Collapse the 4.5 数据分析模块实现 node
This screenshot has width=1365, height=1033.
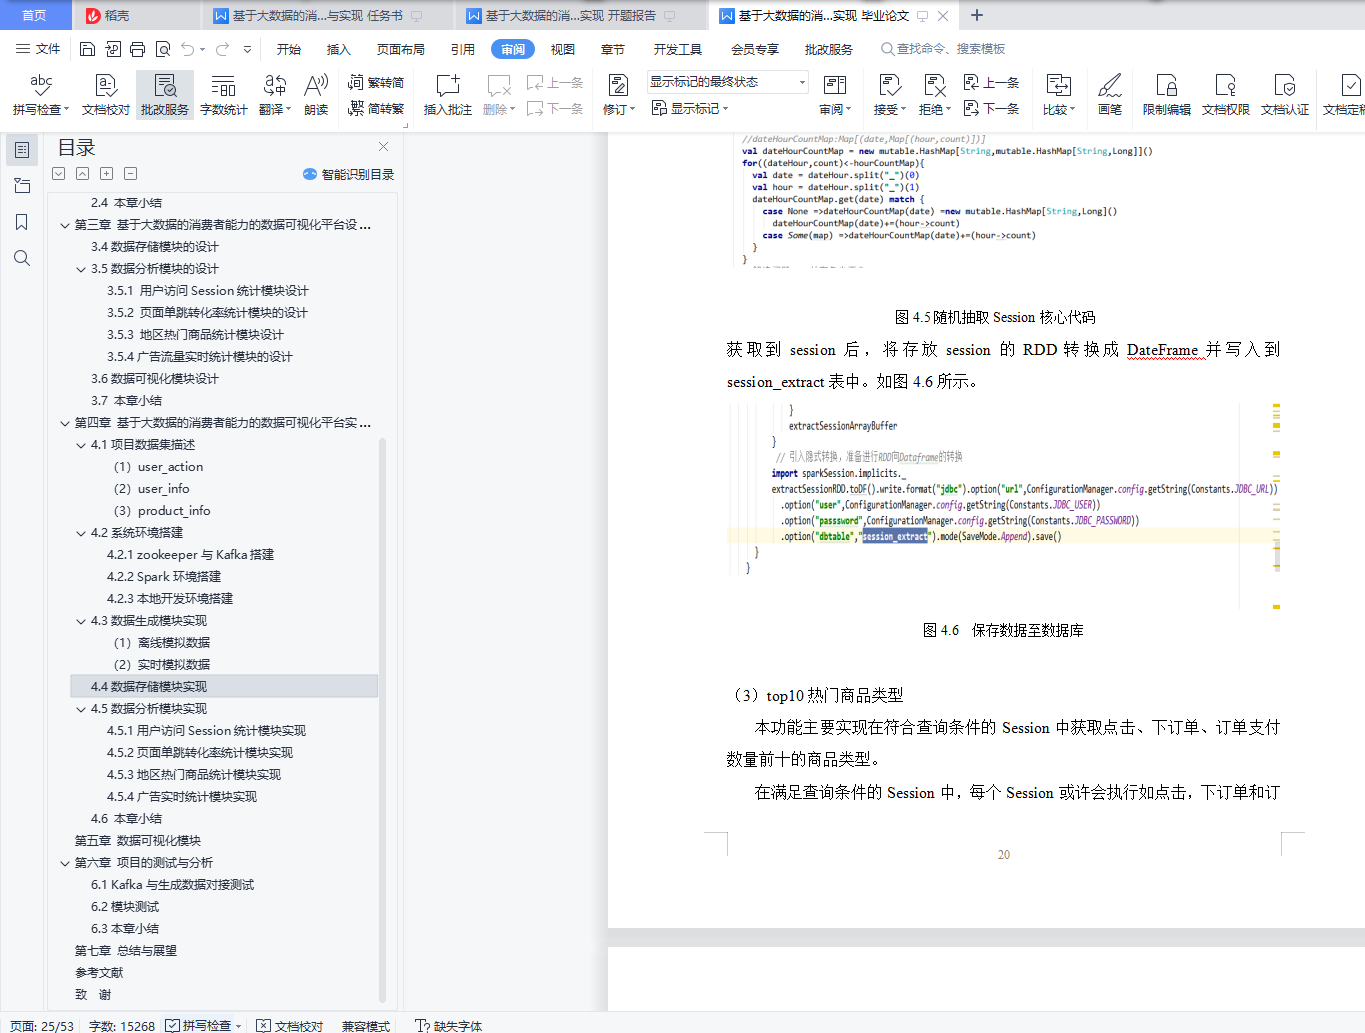click(x=81, y=709)
